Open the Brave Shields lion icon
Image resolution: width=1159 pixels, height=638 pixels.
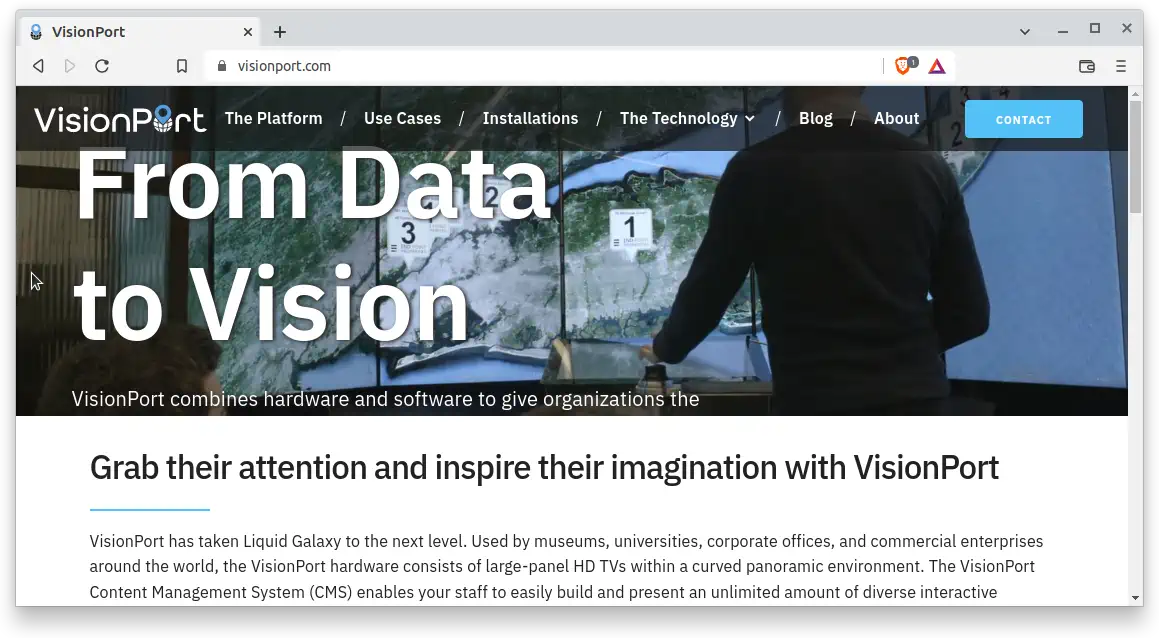[905, 66]
